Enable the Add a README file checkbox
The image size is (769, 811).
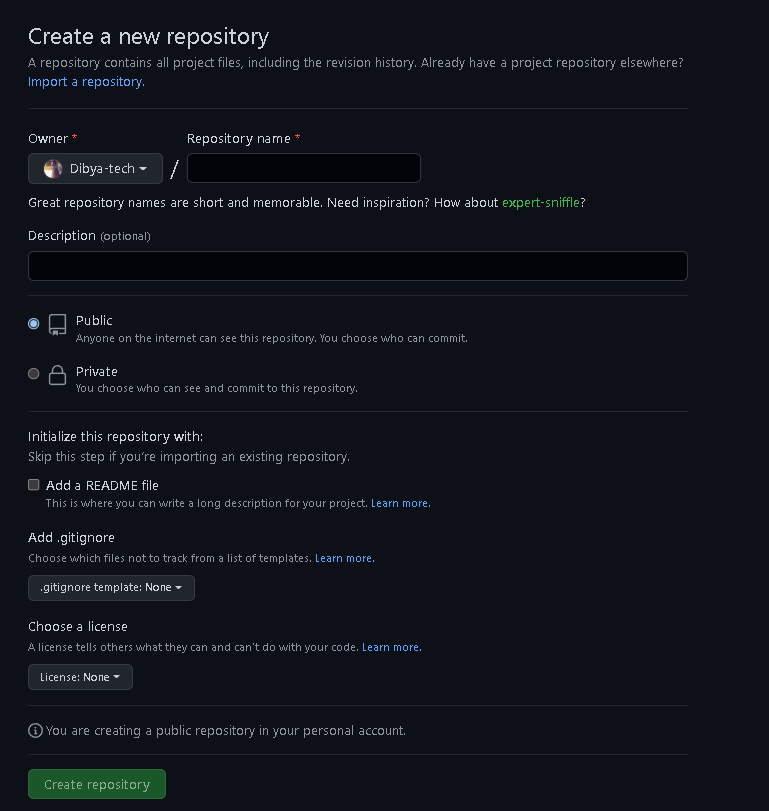point(33,484)
